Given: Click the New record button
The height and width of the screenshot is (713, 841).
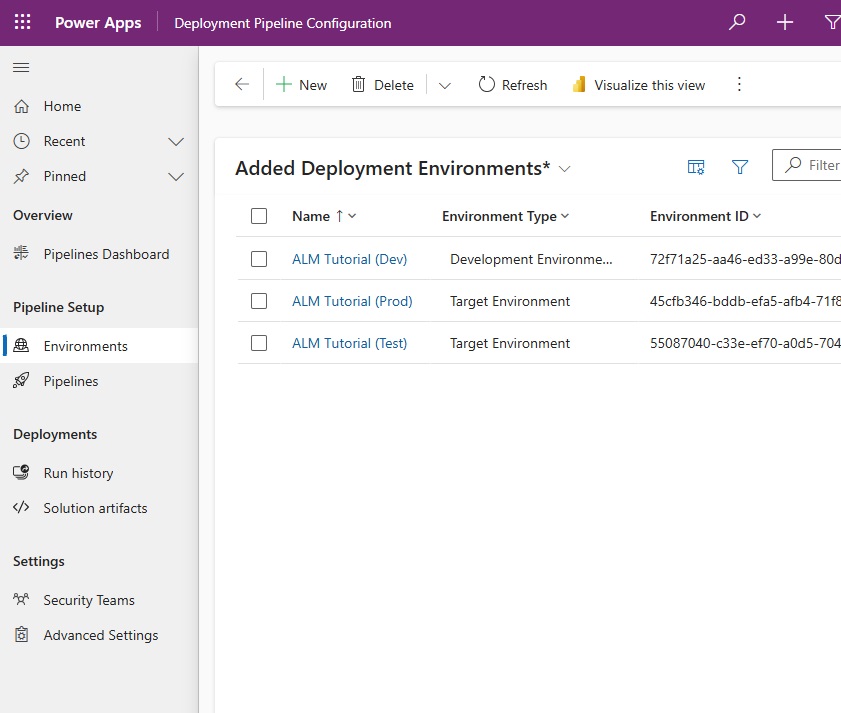Looking at the screenshot, I should [301, 85].
